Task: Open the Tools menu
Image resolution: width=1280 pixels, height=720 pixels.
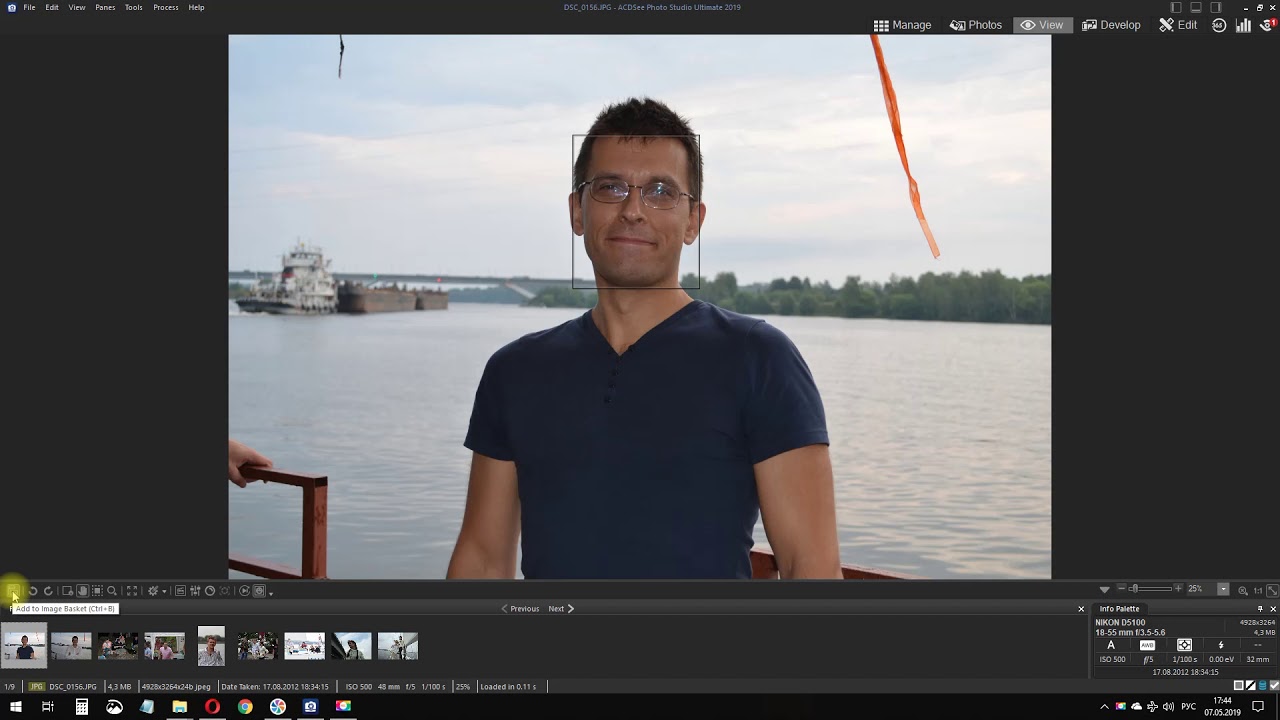Action: [134, 7]
